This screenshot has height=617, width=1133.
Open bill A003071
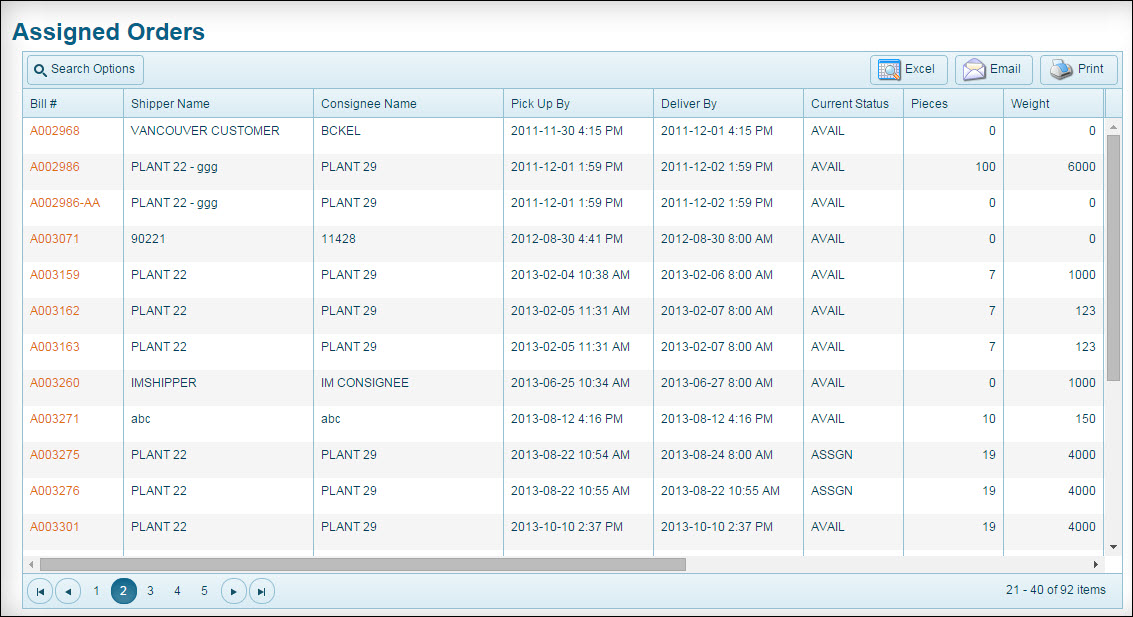pyautogui.click(x=54, y=239)
